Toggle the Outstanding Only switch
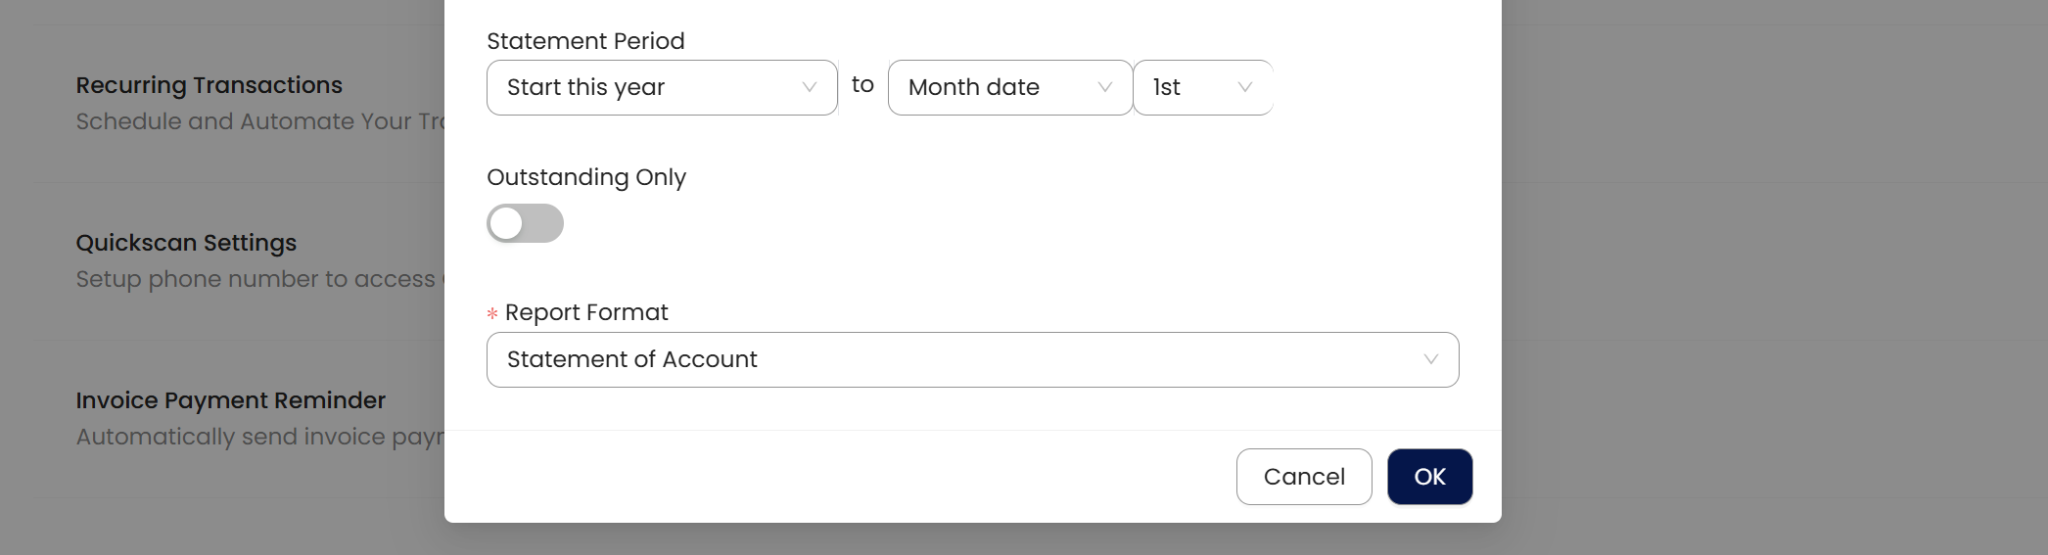Screen dimensions: 2048x555 point(525,223)
